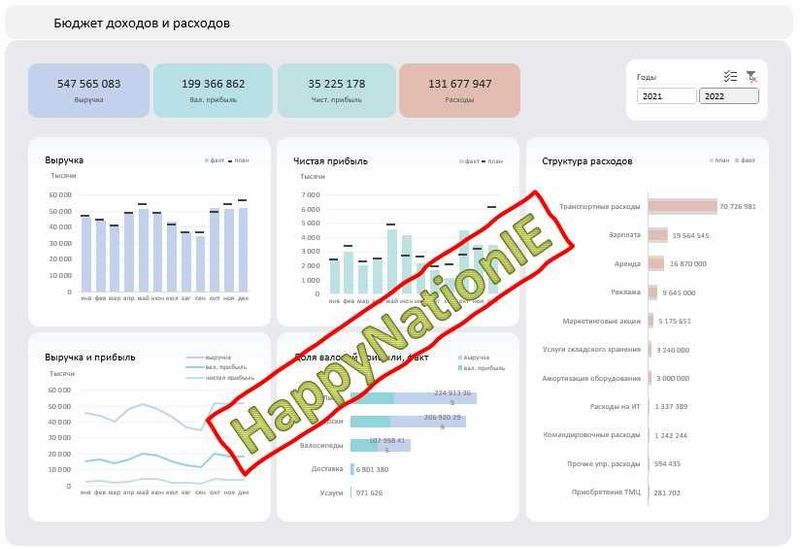Screen dimensions: 800x549
Task: Click the Выручка KPI card 547 565 083
Action: [x=89, y=90]
